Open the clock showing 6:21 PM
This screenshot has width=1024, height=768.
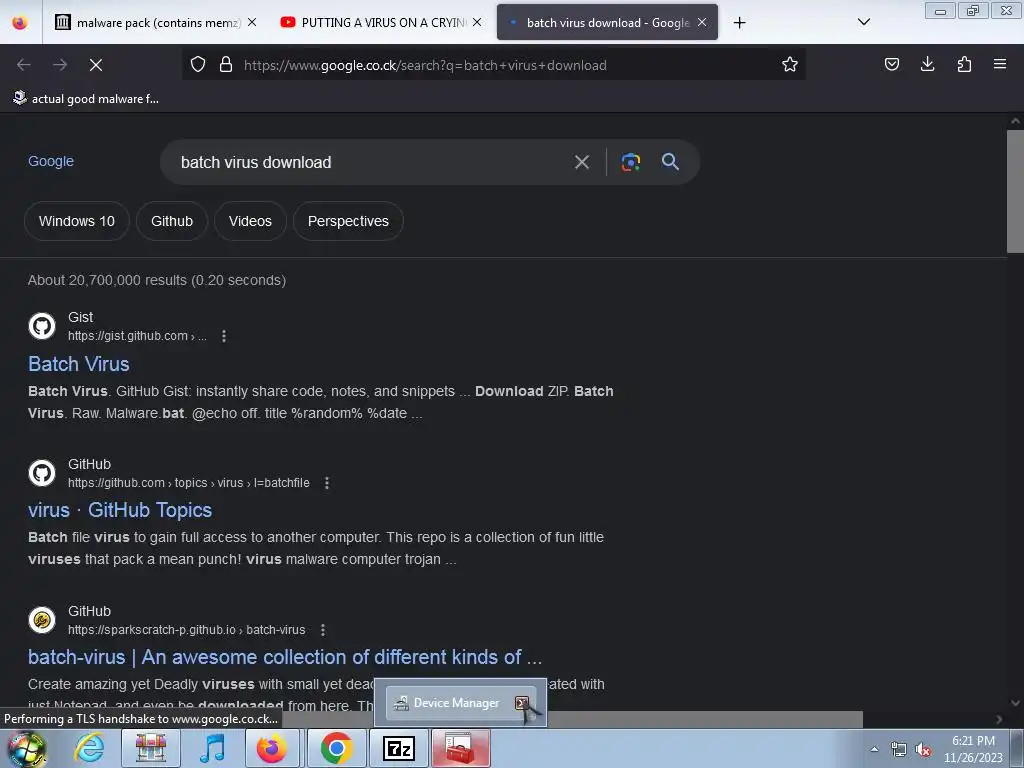973,749
